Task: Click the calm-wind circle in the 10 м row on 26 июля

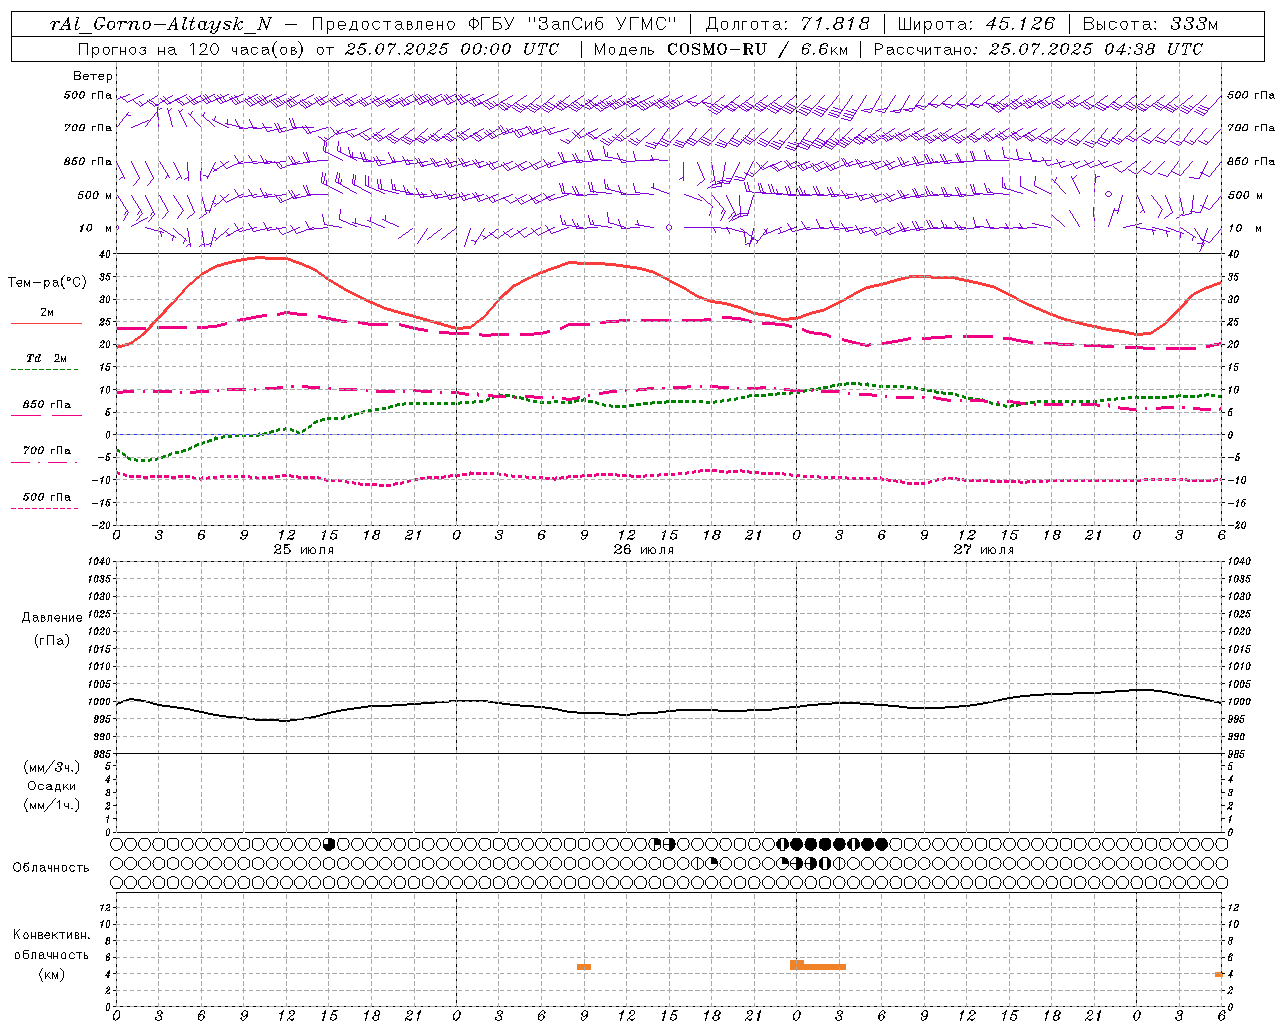Action: 669,228
